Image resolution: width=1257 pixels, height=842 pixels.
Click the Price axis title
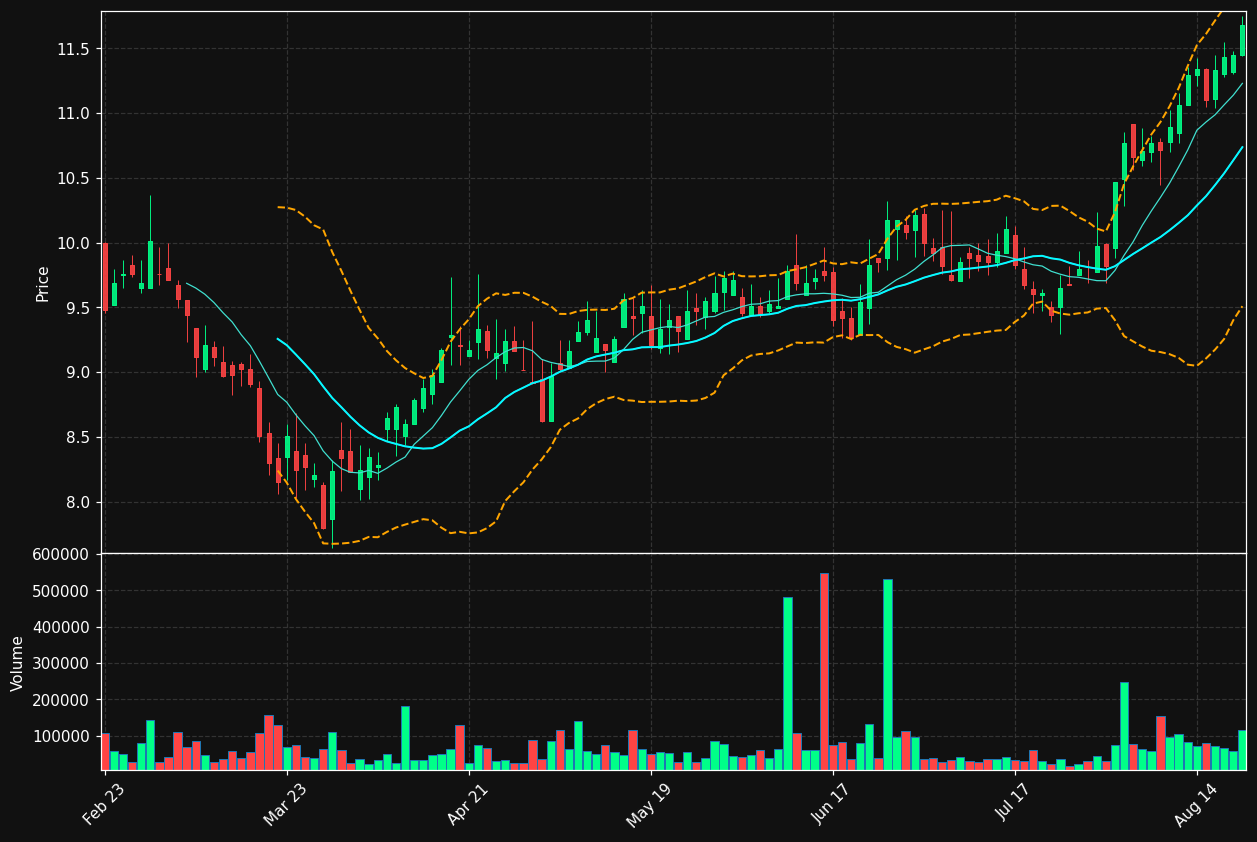click(43, 283)
